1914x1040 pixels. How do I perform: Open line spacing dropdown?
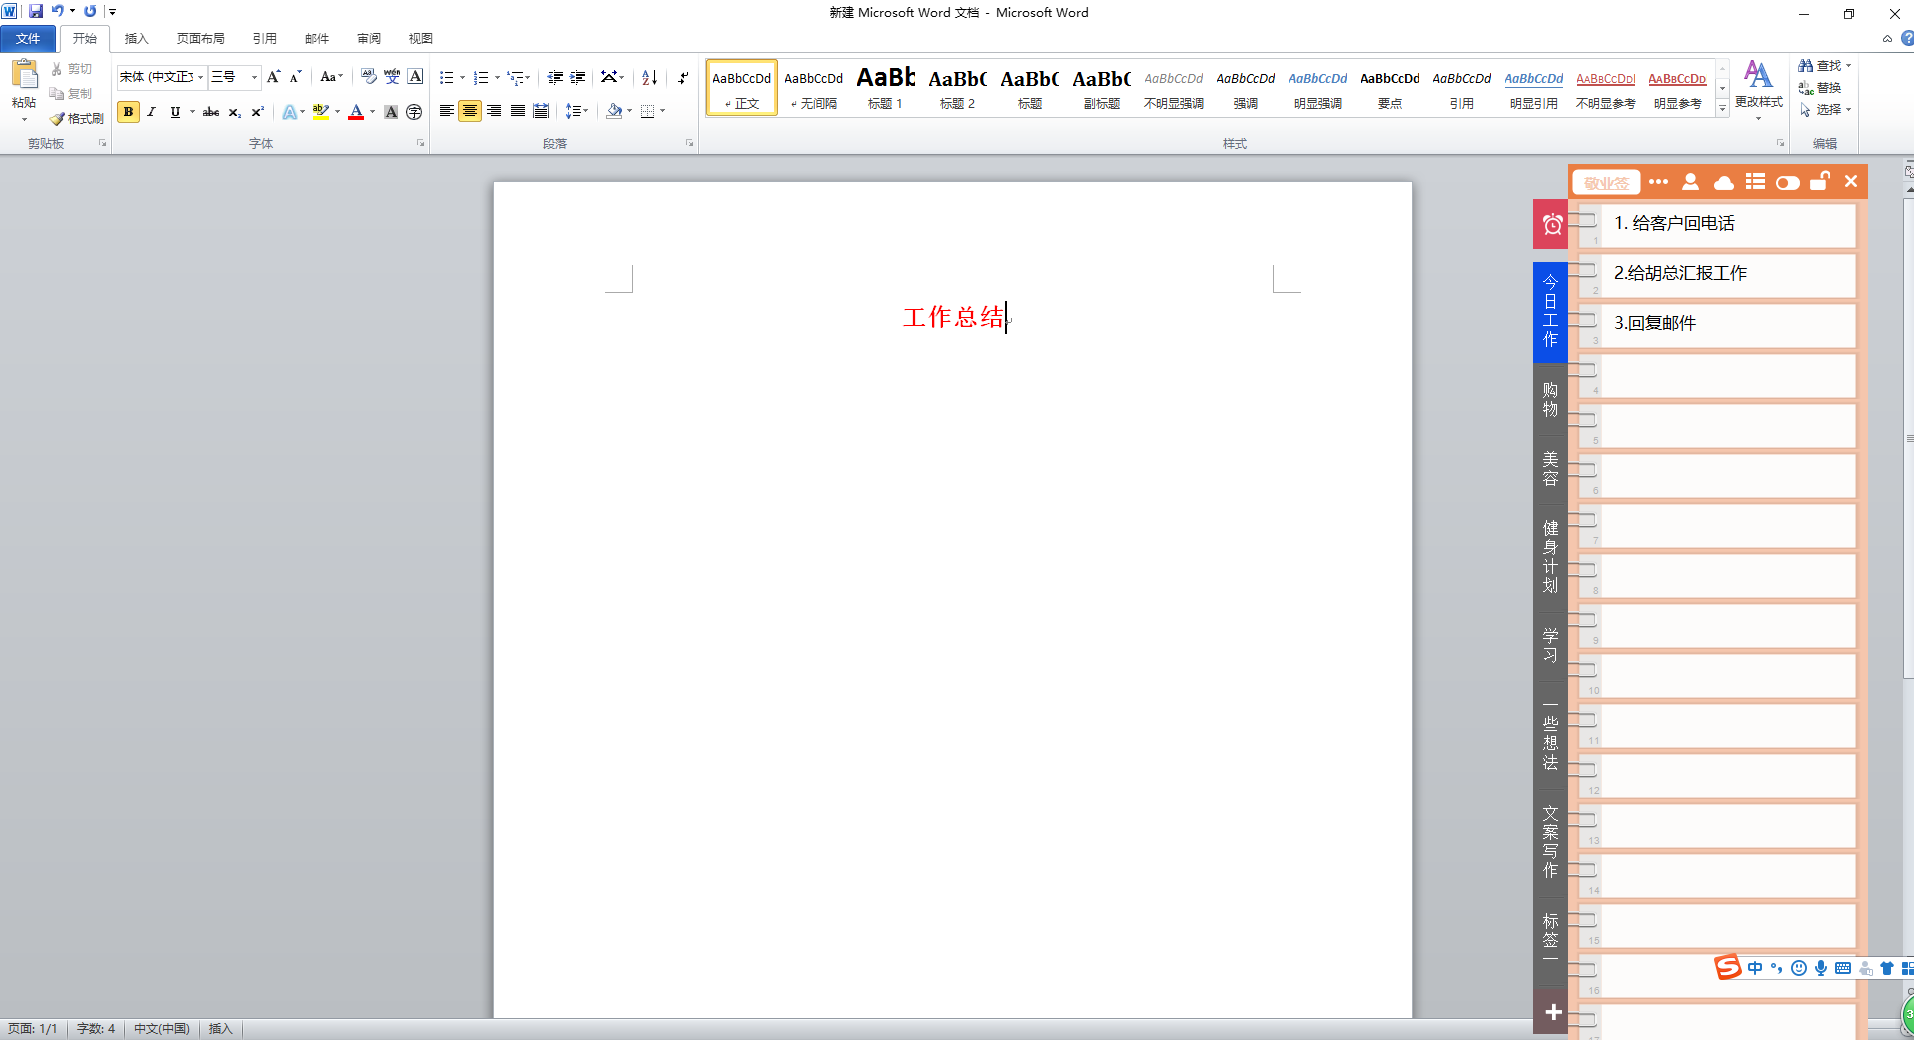click(x=577, y=111)
